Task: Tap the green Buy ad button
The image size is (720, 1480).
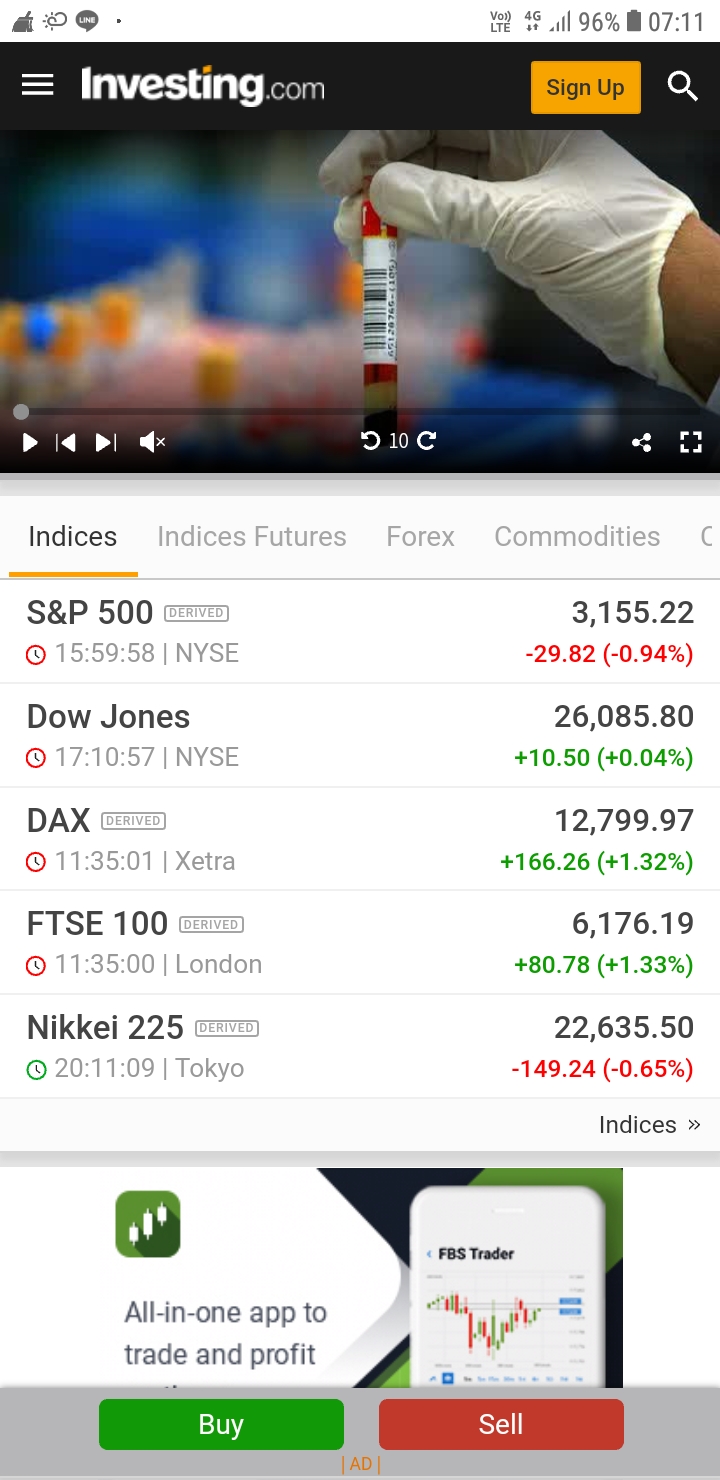Action: click(x=221, y=1424)
